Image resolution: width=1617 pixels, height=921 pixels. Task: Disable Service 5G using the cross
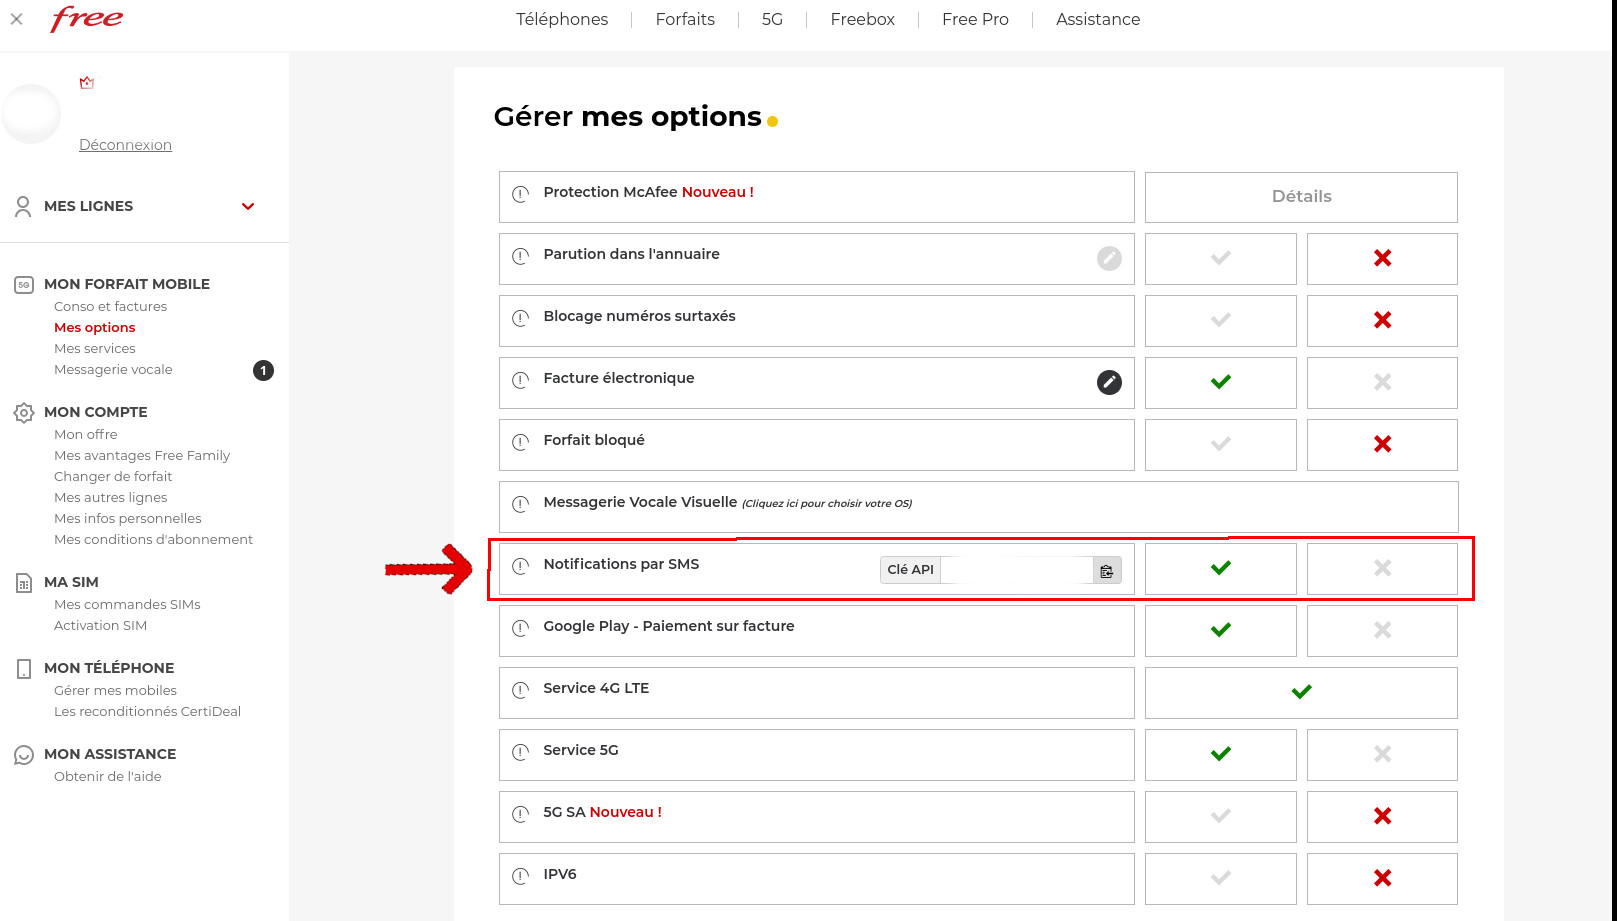click(1382, 754)
